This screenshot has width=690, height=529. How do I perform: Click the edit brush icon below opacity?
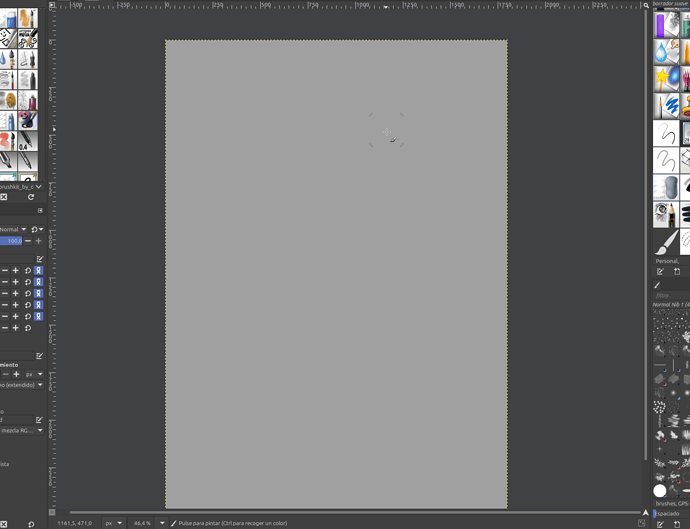coord(40,259)
